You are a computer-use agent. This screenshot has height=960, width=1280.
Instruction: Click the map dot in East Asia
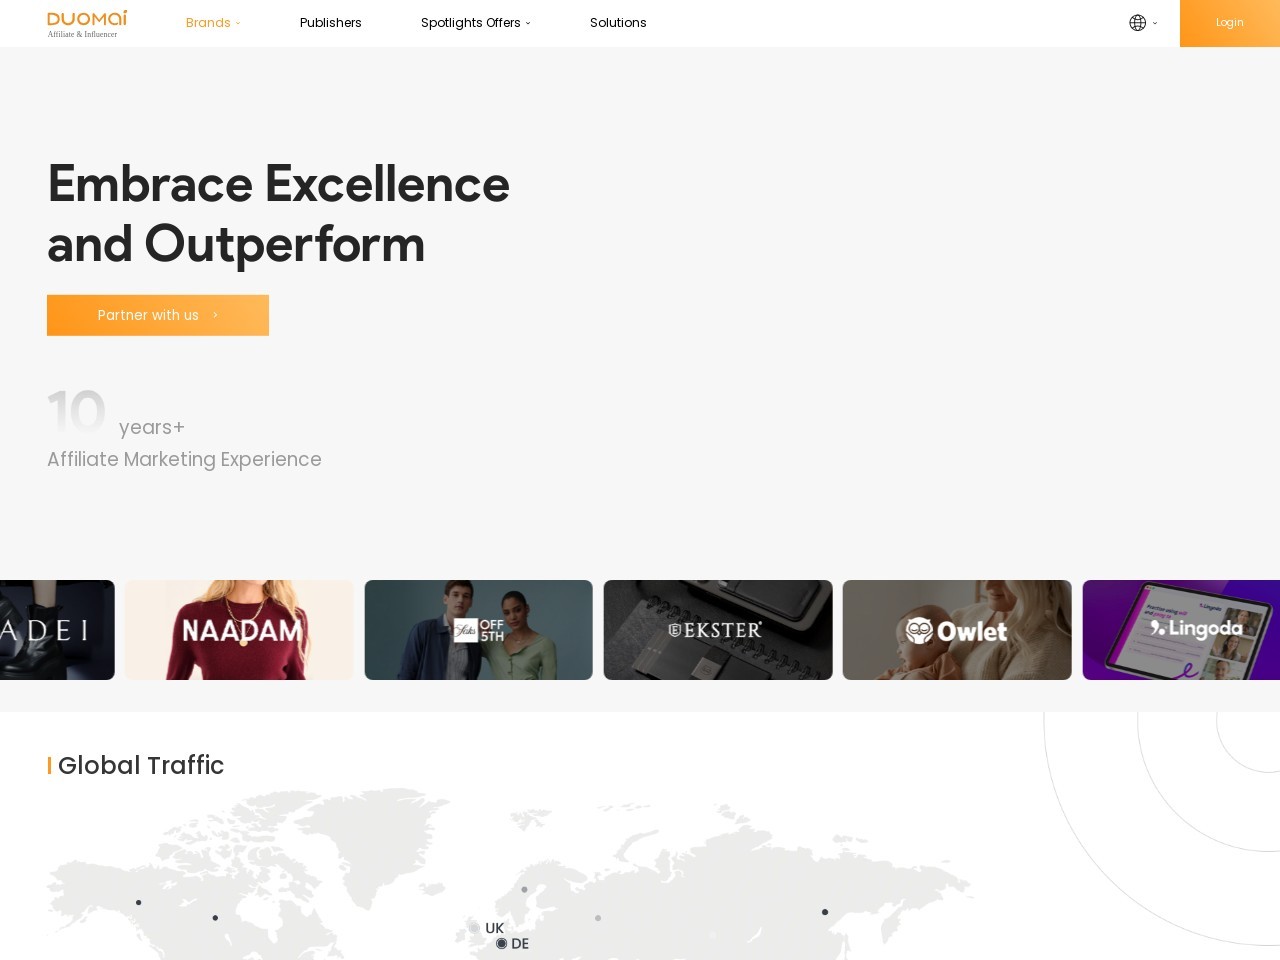coord(825,912)
